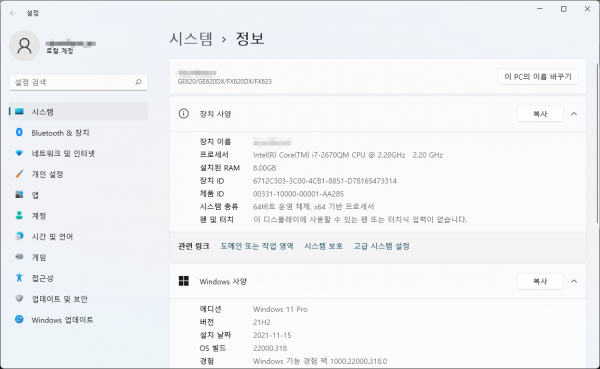The height and width of the screenshot is (369, 600).
Task: Click the gaming controller icon beside 게임
Action: 19,257
